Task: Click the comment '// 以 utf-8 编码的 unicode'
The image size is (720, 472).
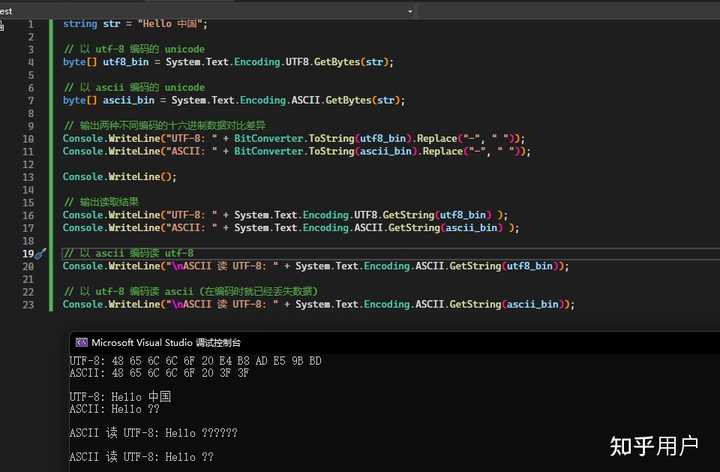Action: click(x=134, y=49)
